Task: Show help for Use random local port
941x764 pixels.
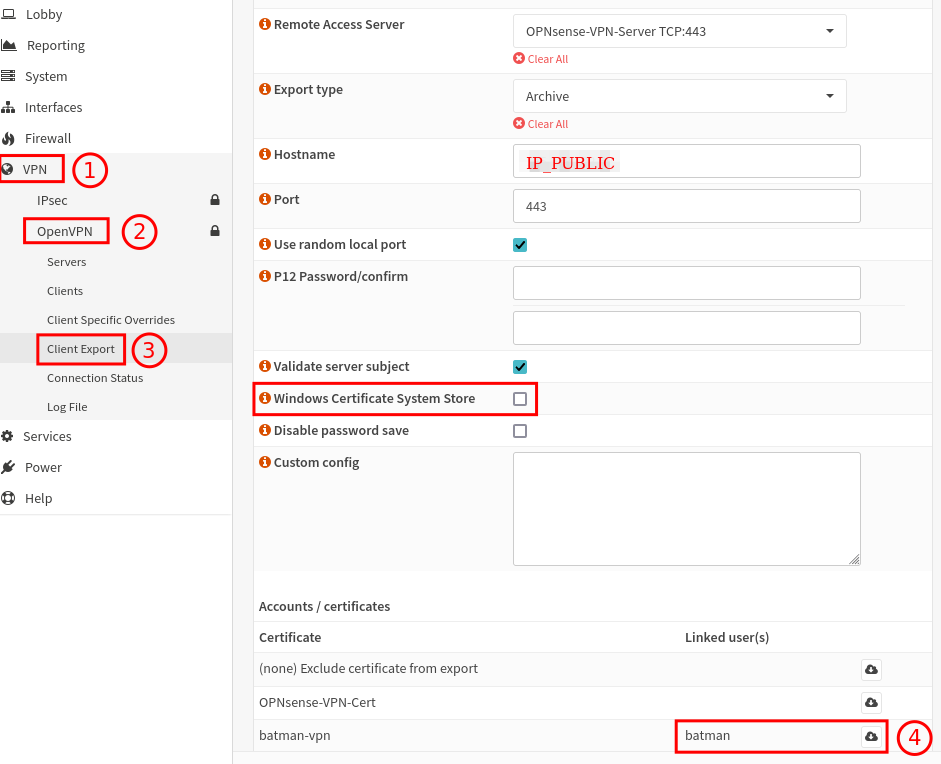Action: click(x=265, y=244)
